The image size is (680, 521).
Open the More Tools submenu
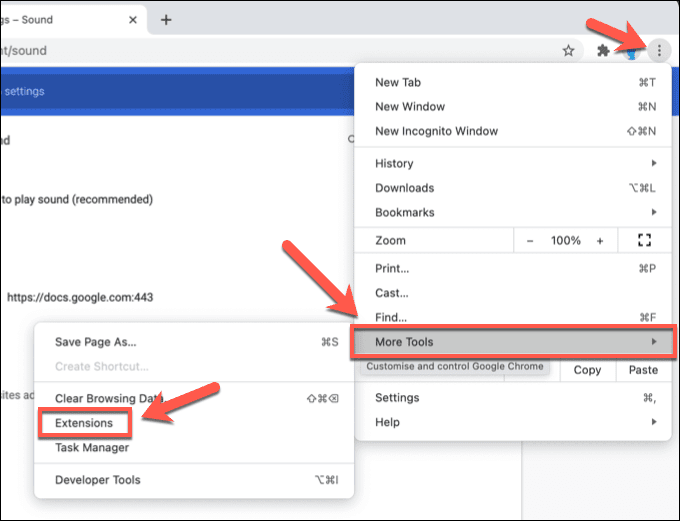pos(515,342)
